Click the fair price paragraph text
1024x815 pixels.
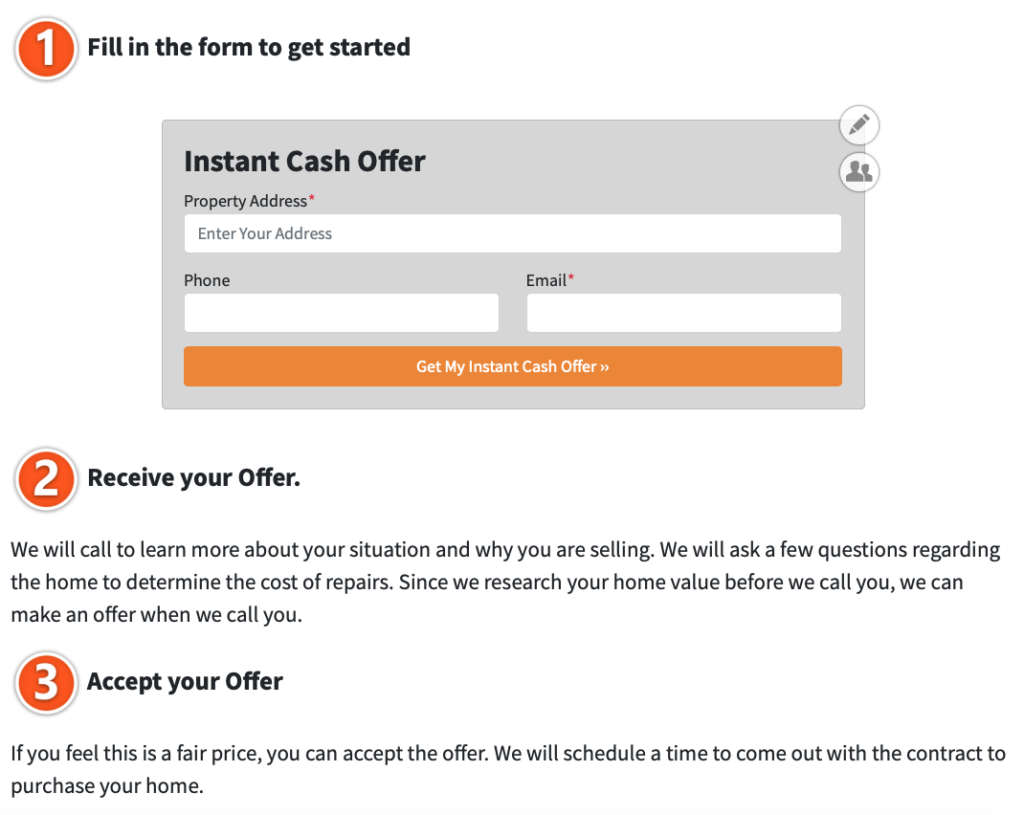[x=508, y=769]
